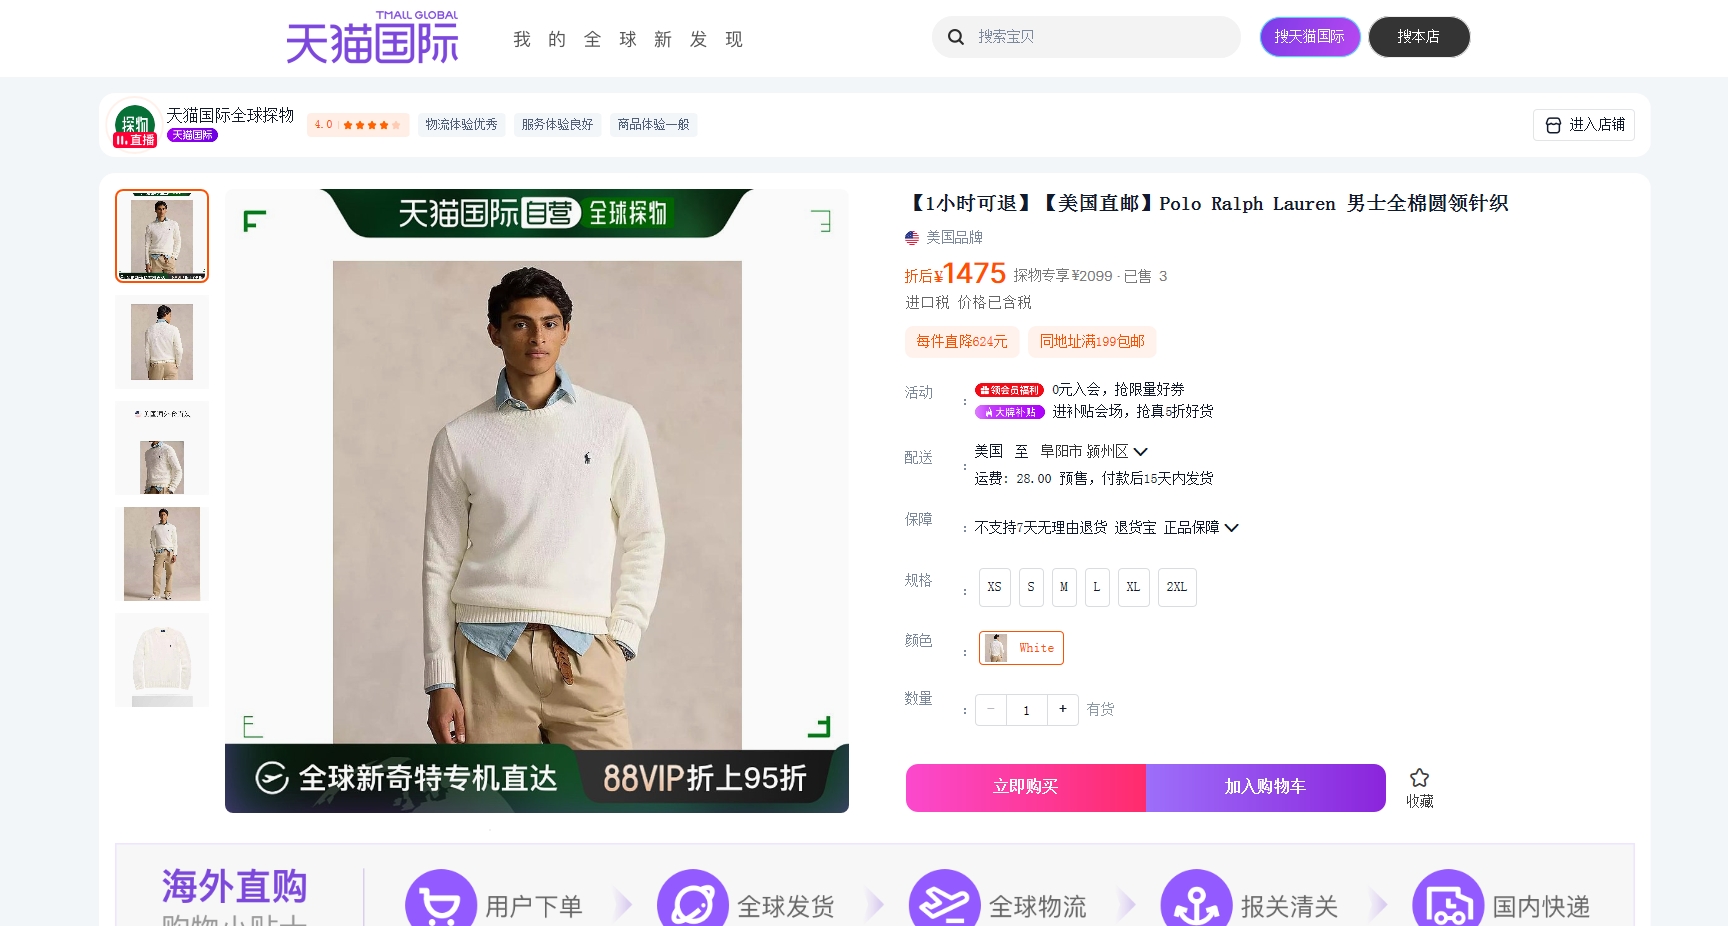Enter the shop via 进入店铺
Viewport: 1728px width, 926px height.
pyautogui.click(x=1584, y=125)
